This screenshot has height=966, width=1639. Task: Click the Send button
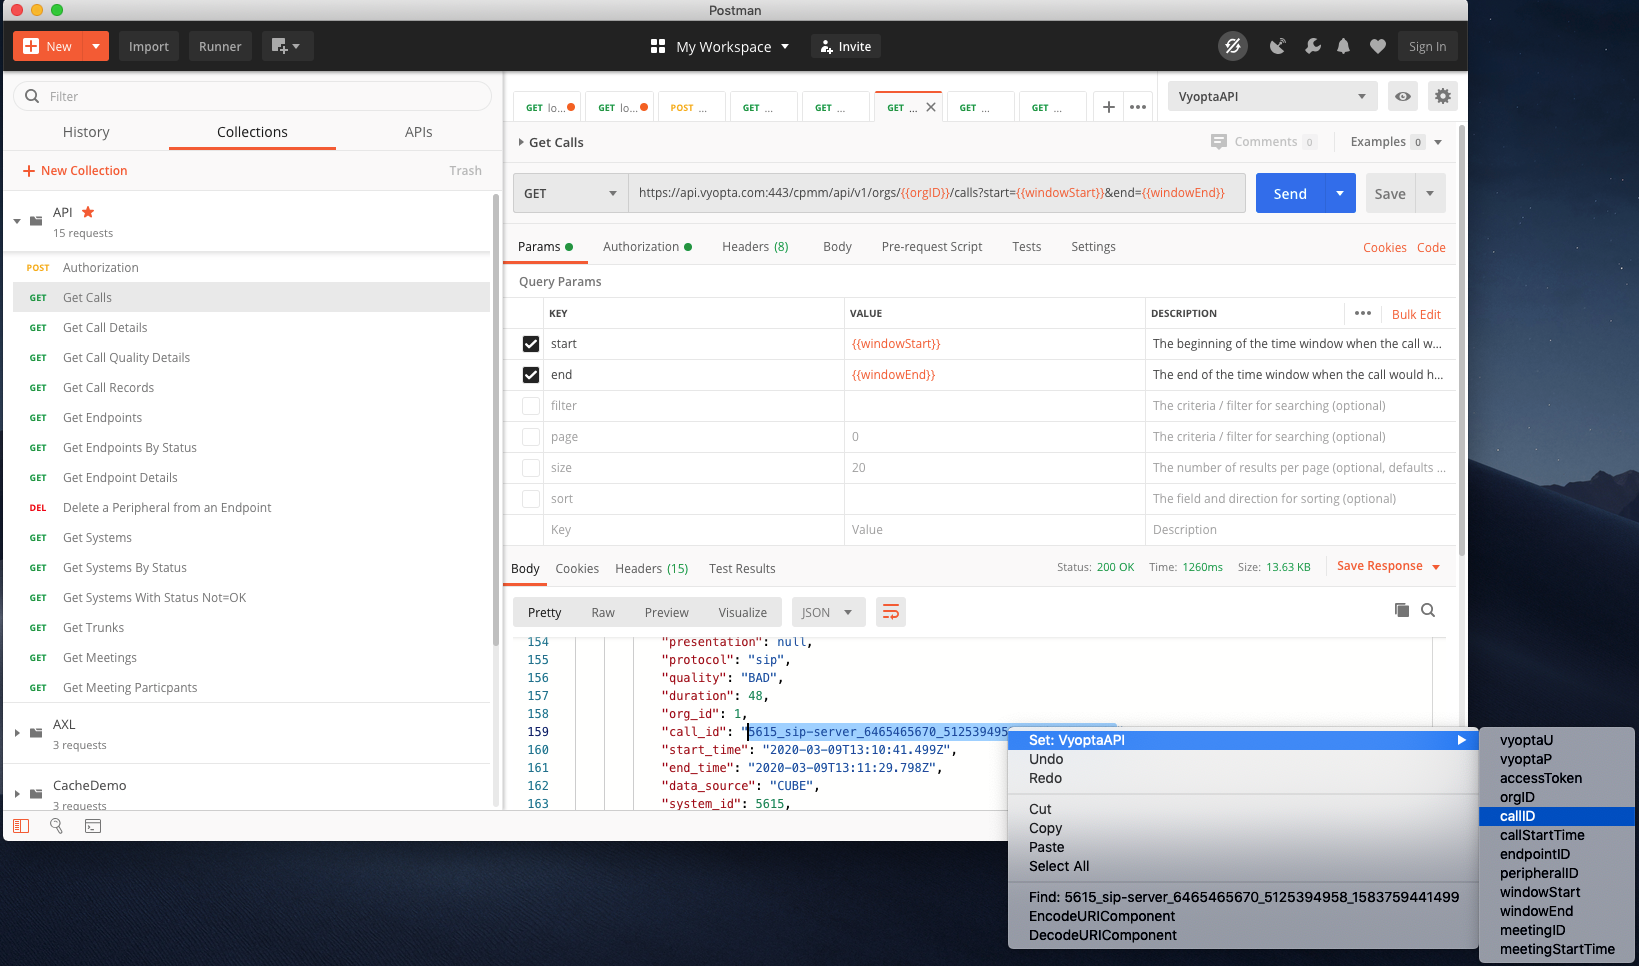1290,193
